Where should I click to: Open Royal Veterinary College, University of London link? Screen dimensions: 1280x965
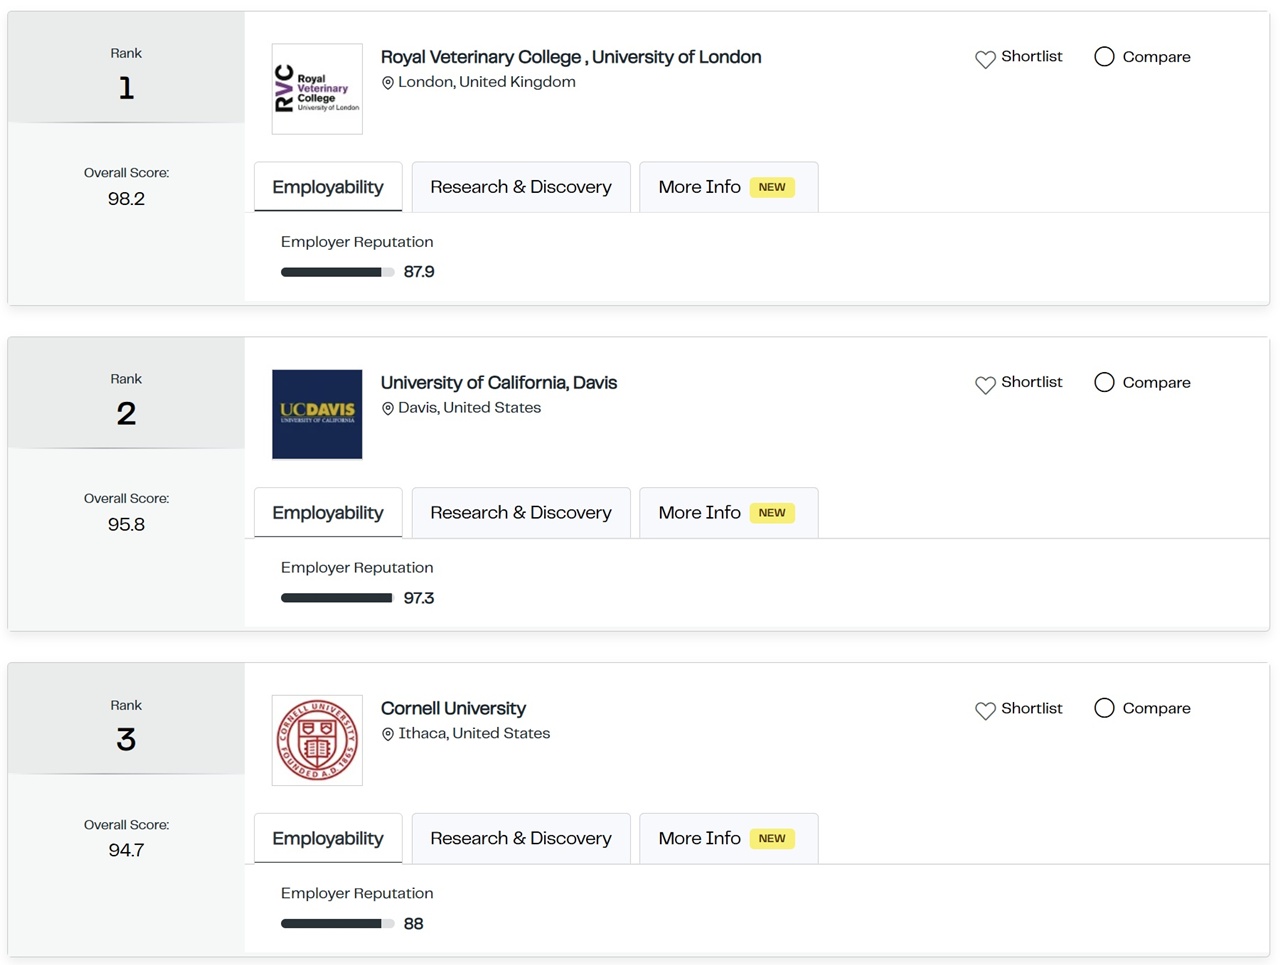[570, 57]
